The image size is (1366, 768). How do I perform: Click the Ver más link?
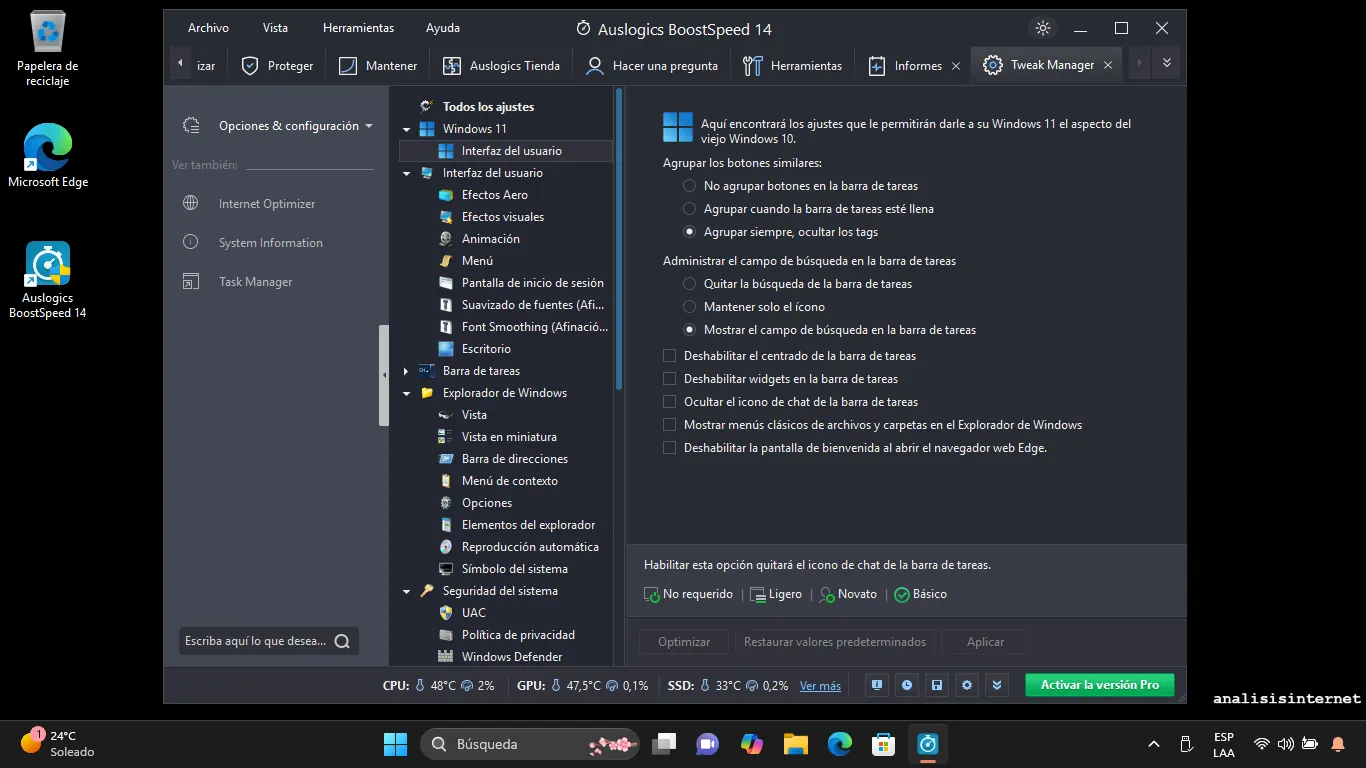point(820,686)
